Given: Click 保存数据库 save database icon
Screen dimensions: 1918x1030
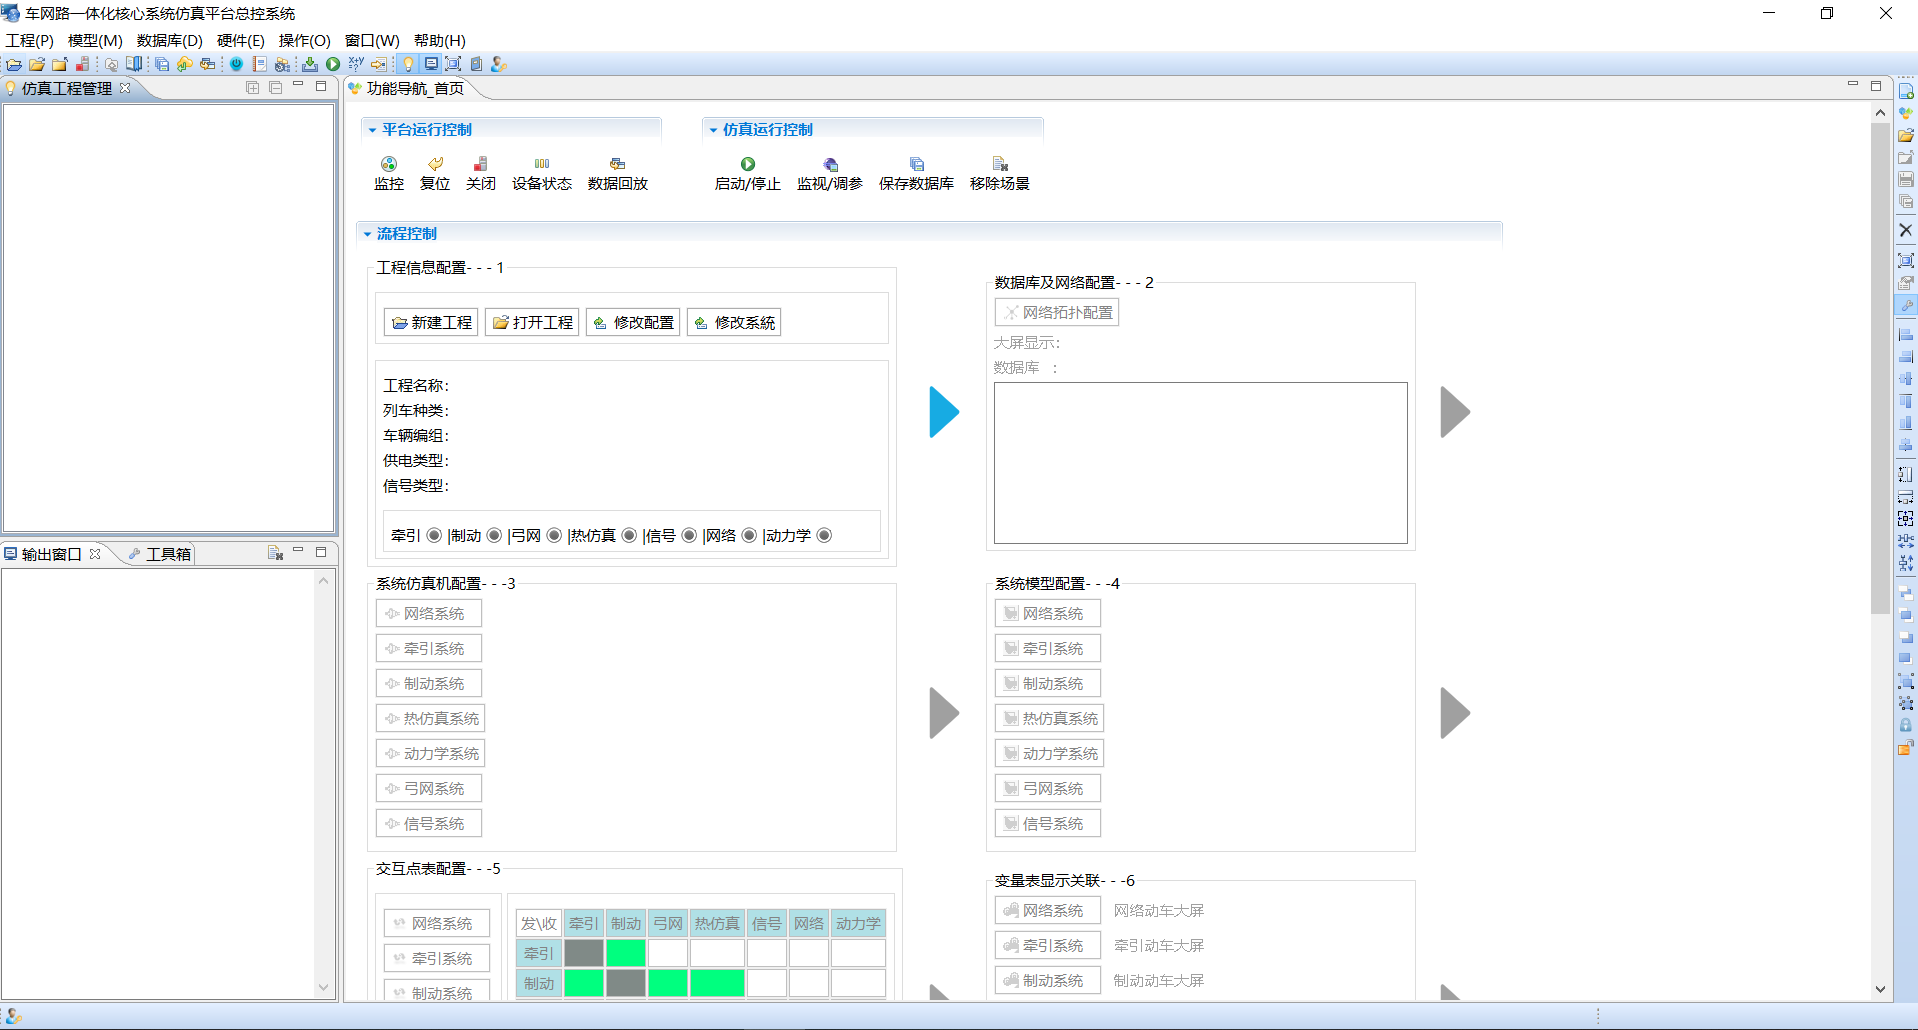Looking at the screenshot, I should [917, 164].
